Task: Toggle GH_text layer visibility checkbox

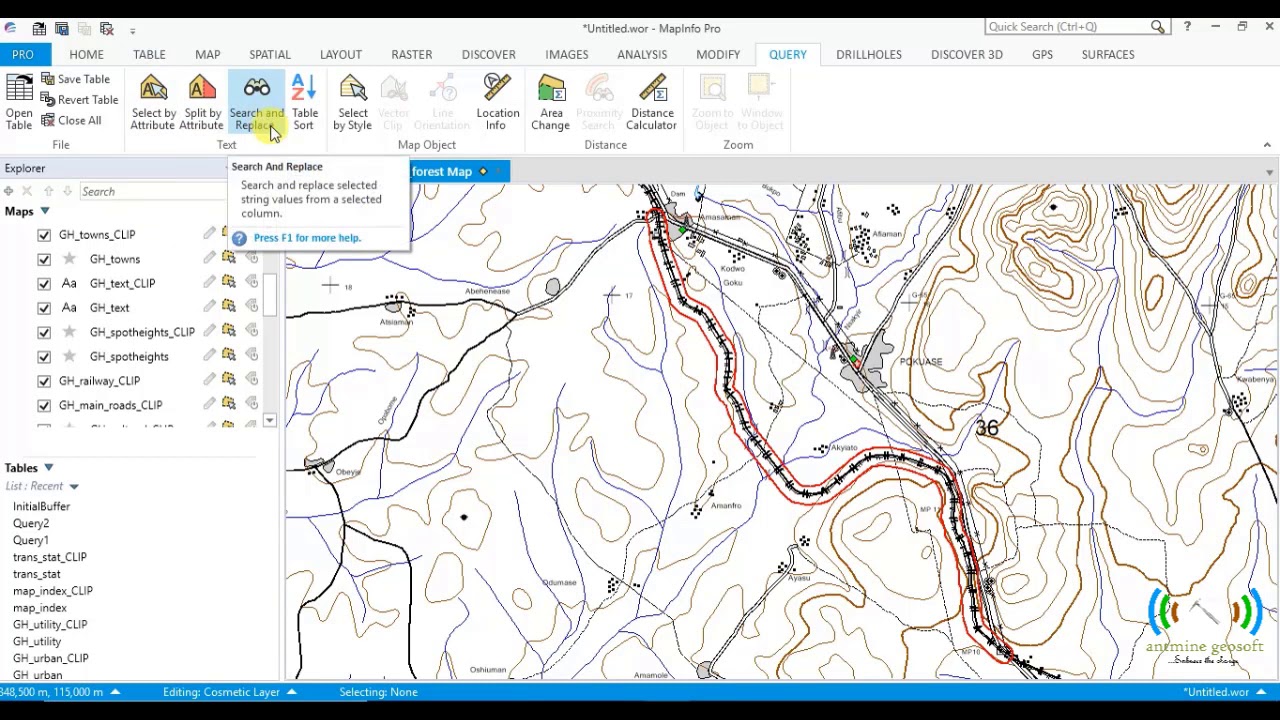Action: [44, 308]
